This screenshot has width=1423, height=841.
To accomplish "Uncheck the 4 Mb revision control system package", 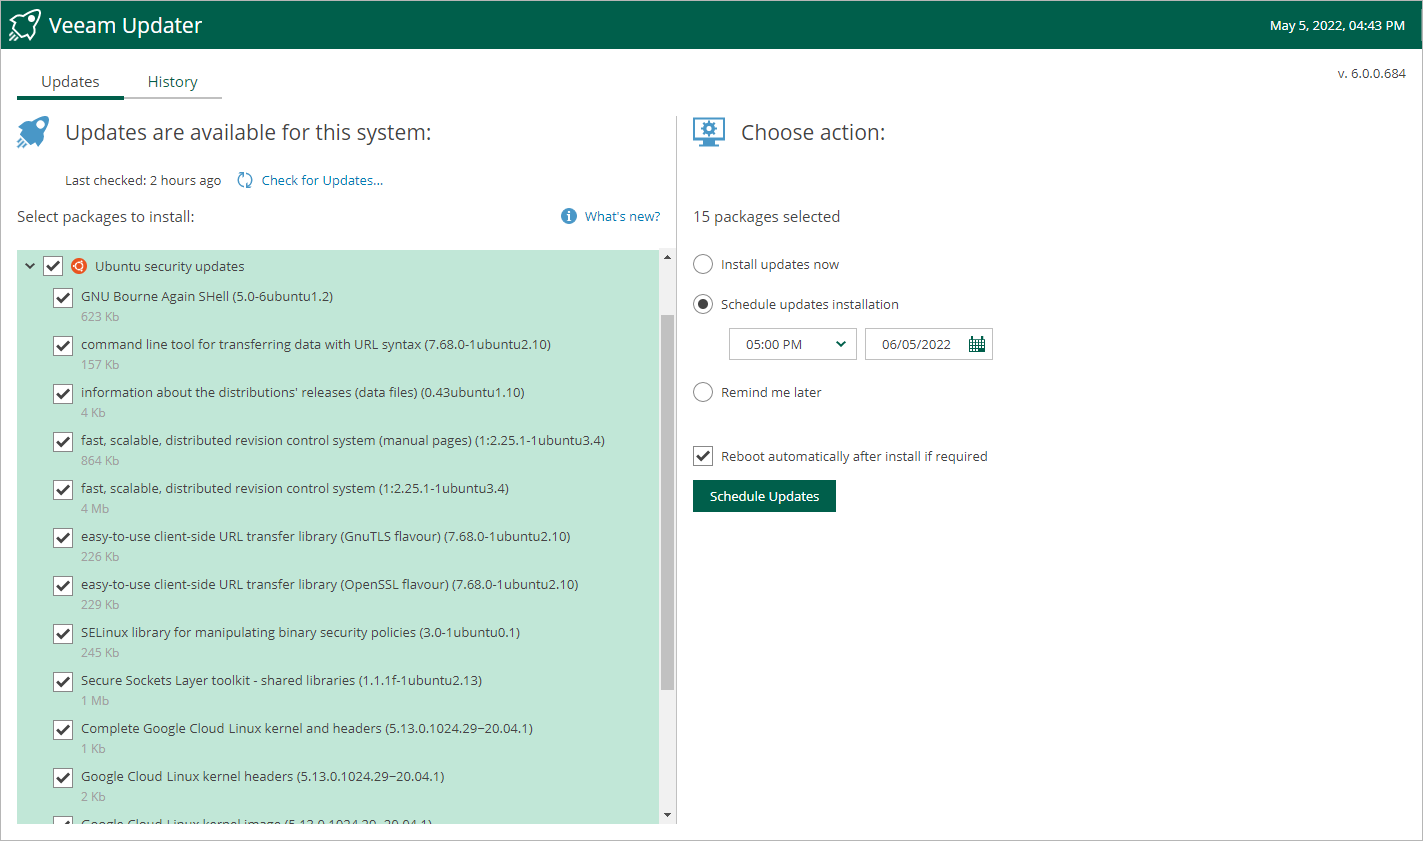I will 63,490.
